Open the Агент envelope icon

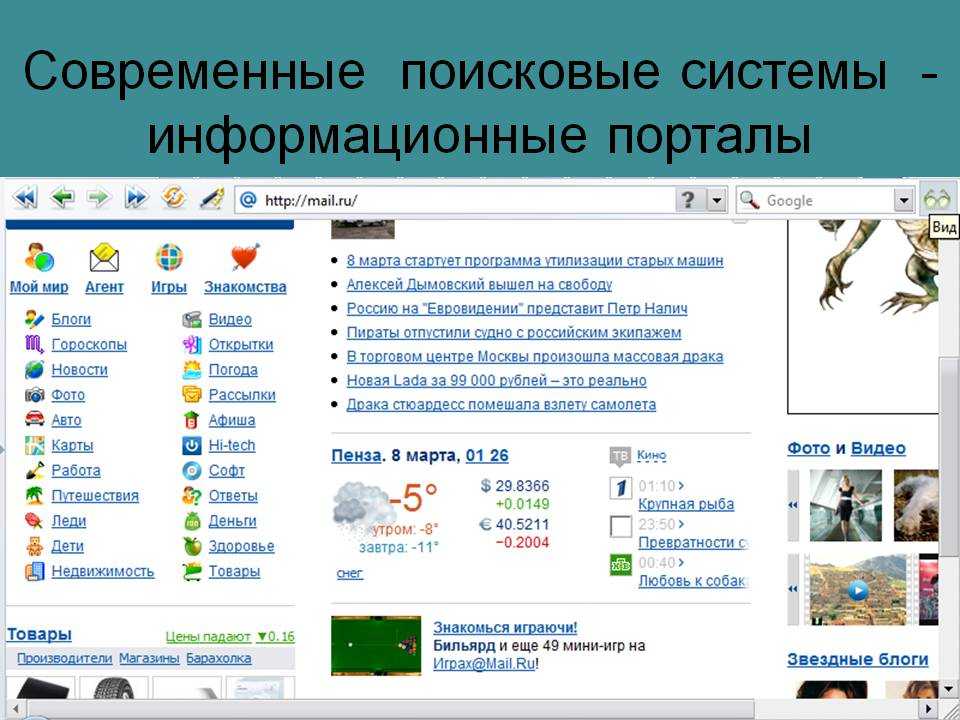[x=104, y=258]
